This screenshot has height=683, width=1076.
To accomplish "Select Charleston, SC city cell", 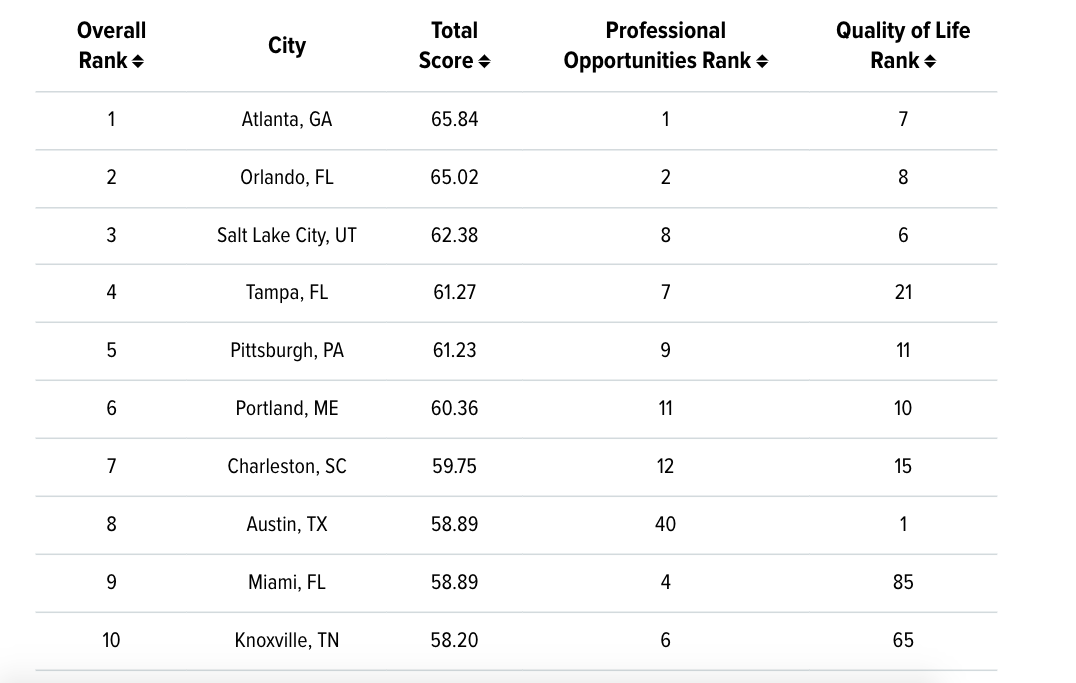I will 287,466.
